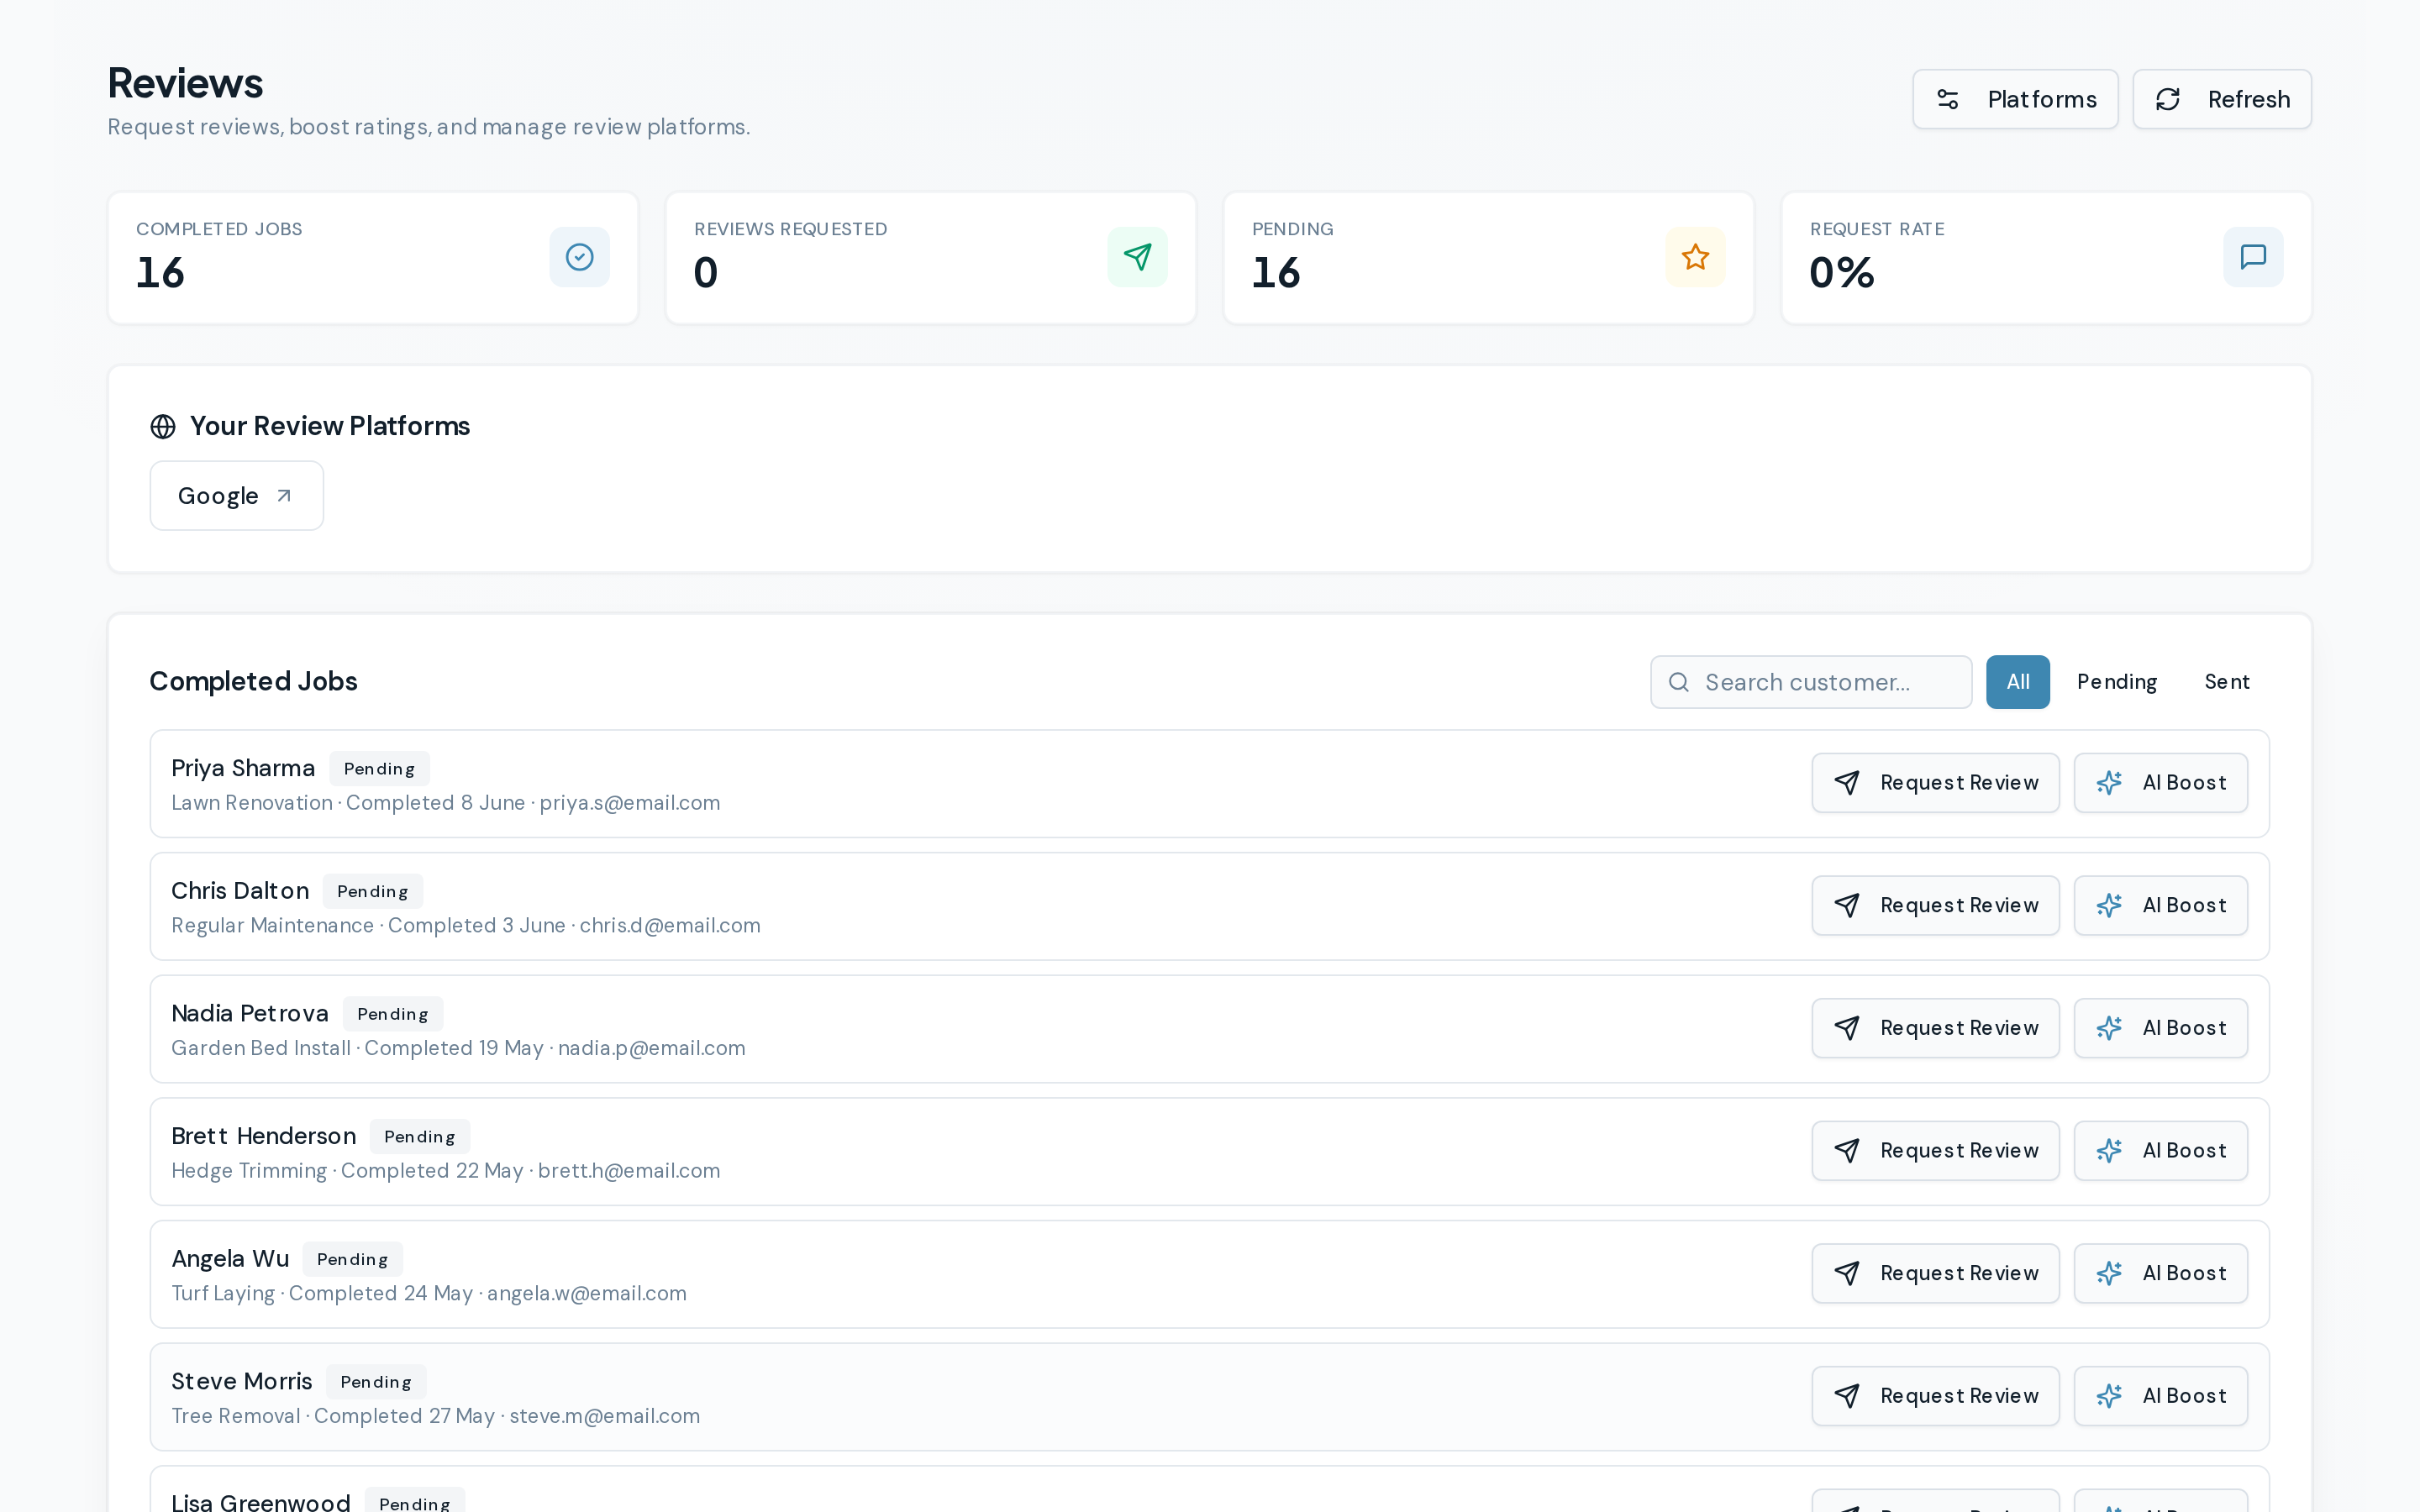This screenshot has width=2420, height=1512.
Task: Click the magnifier icon in search box
Action: click(x=1679, y=682)
